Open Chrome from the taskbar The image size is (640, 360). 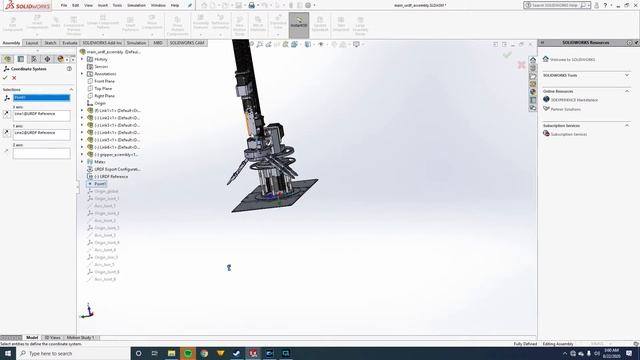204,353
